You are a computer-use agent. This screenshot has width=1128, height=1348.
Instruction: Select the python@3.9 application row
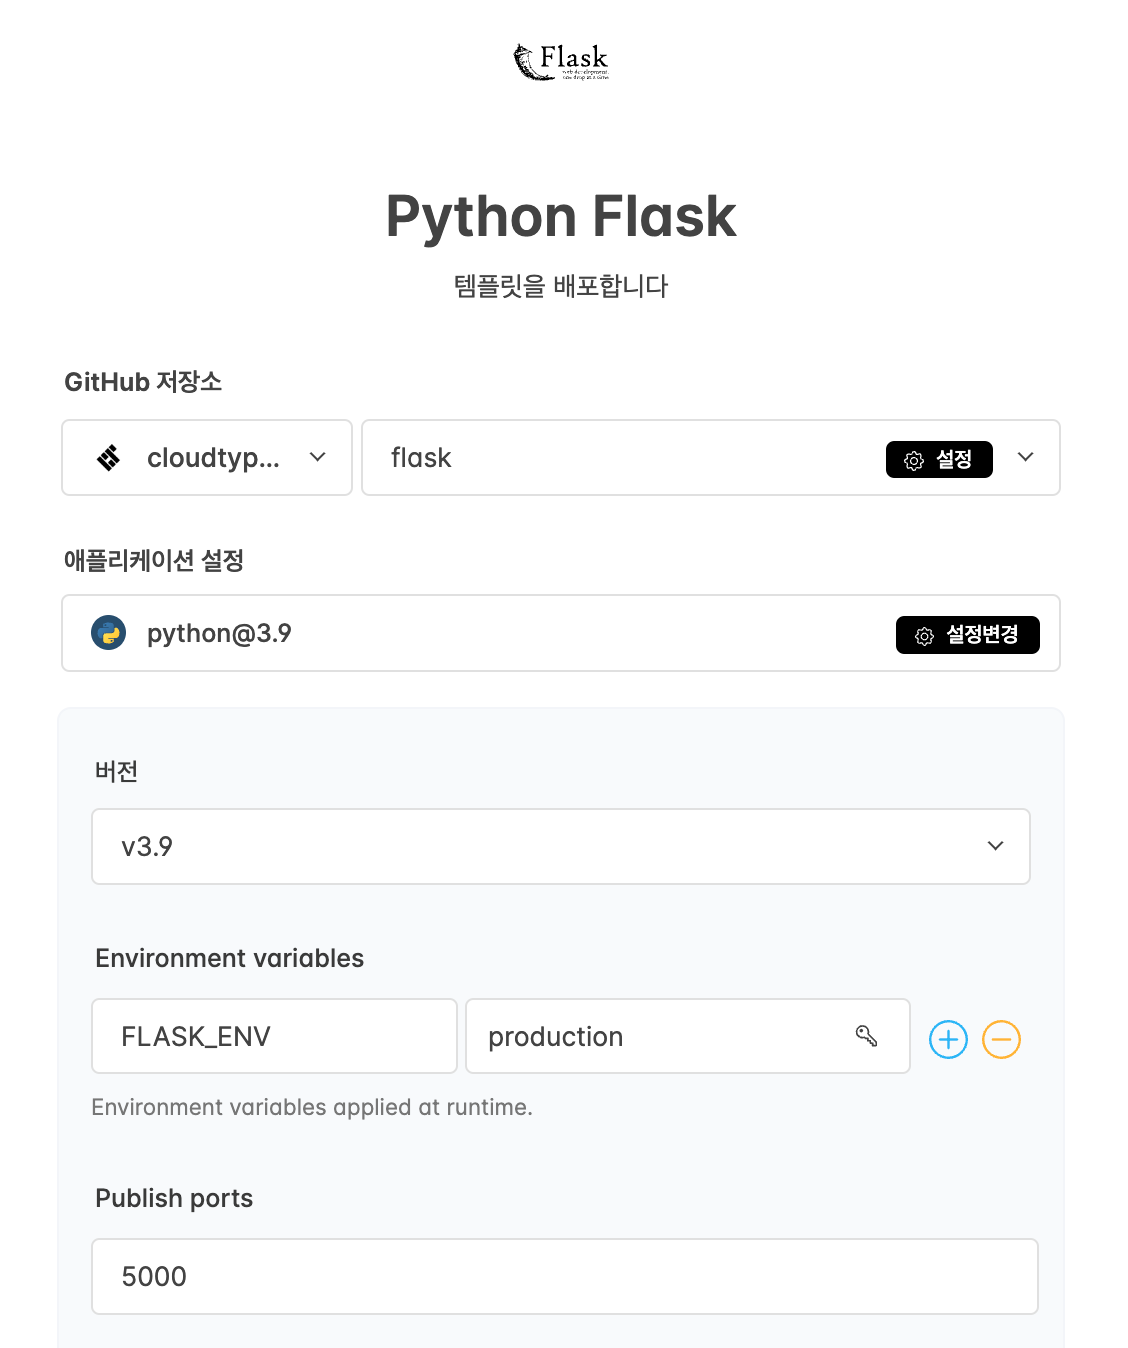click(561, 633)
